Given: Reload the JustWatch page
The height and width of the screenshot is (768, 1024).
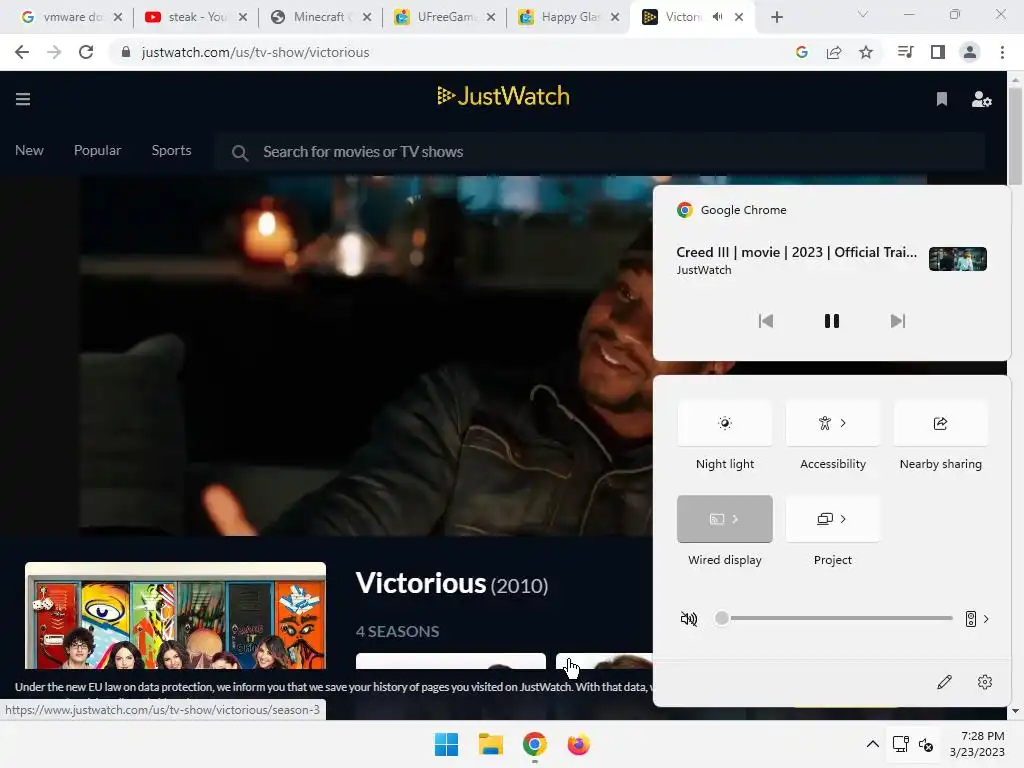Looking at the screenshot, I should tap(86, 52).
